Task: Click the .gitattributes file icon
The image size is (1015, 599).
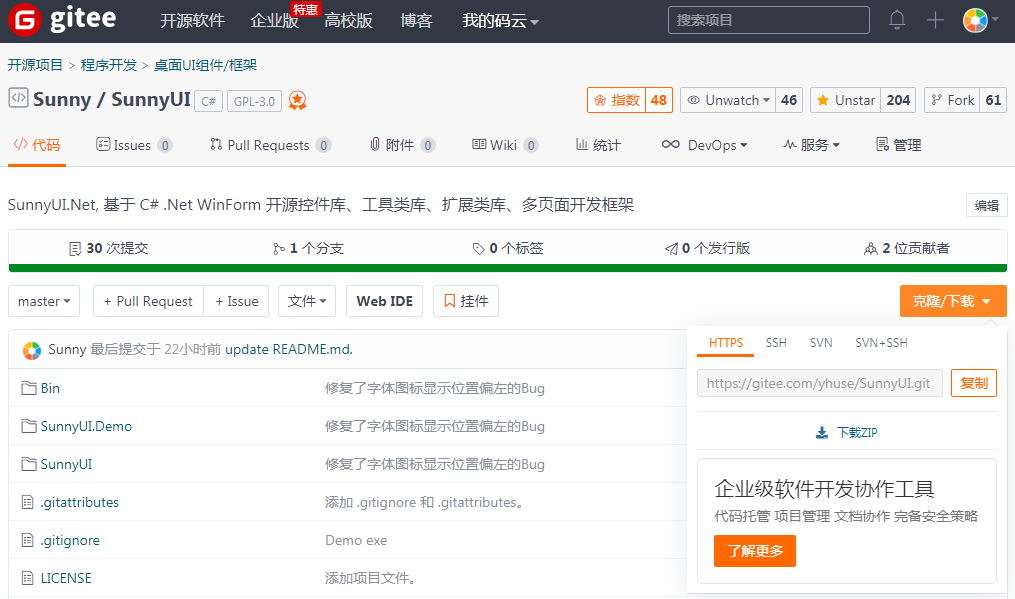Action: tap(27, 502)
